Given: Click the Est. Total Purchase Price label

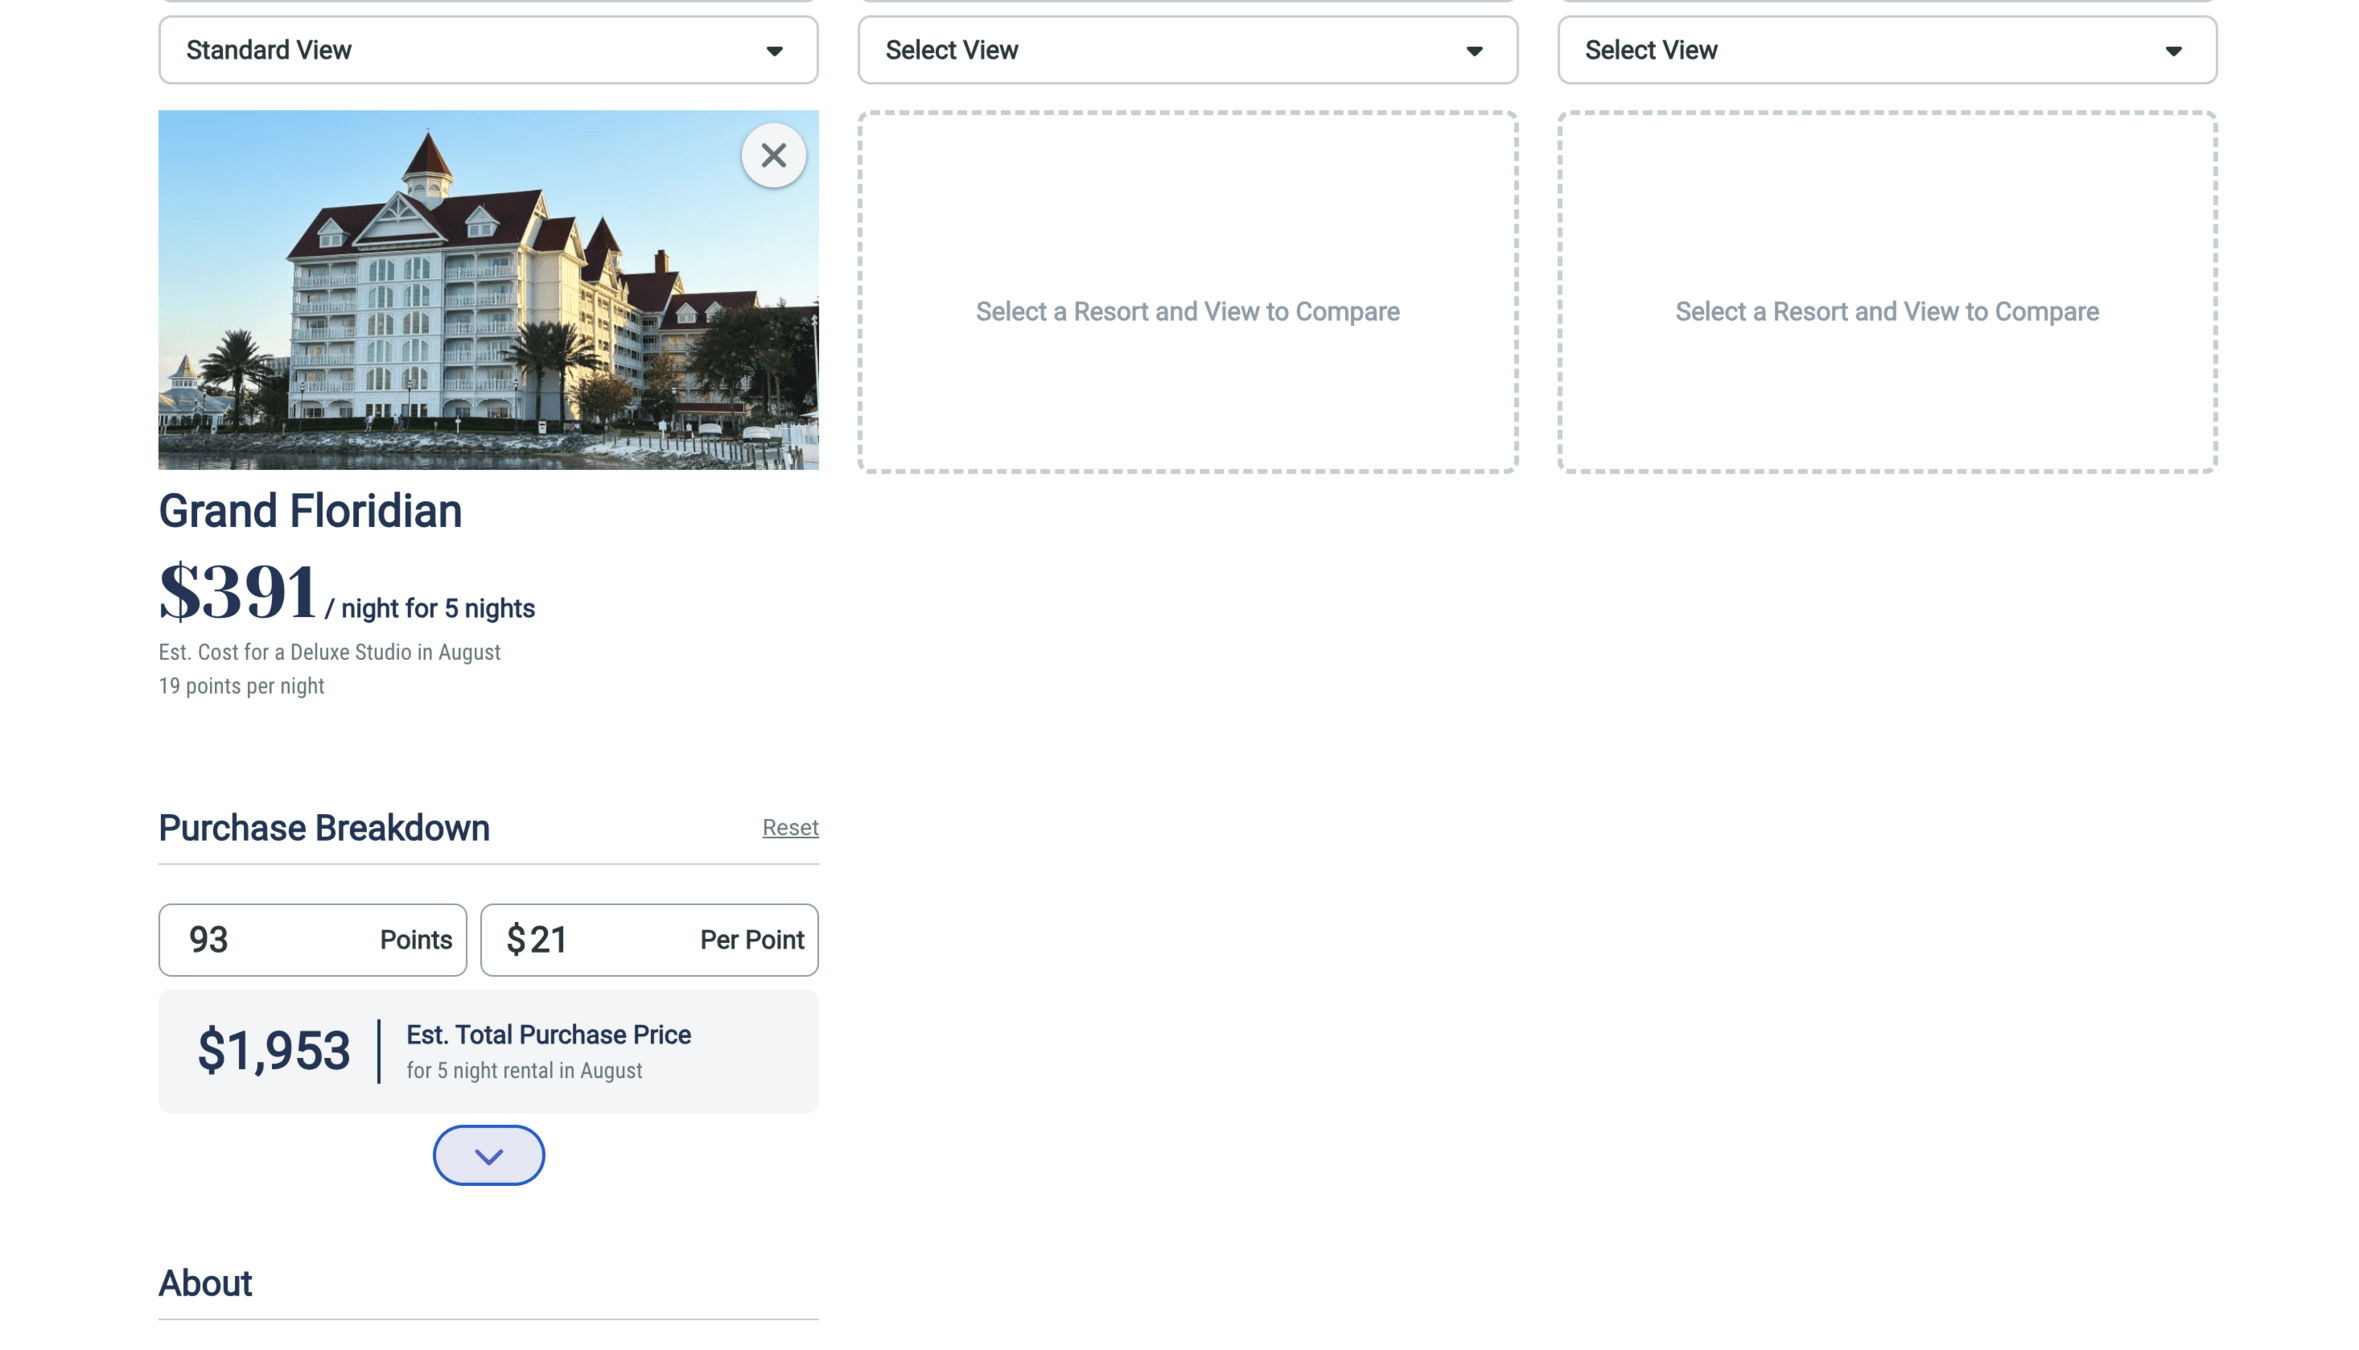Looking at the screenshot, I should click(548, 1034).
